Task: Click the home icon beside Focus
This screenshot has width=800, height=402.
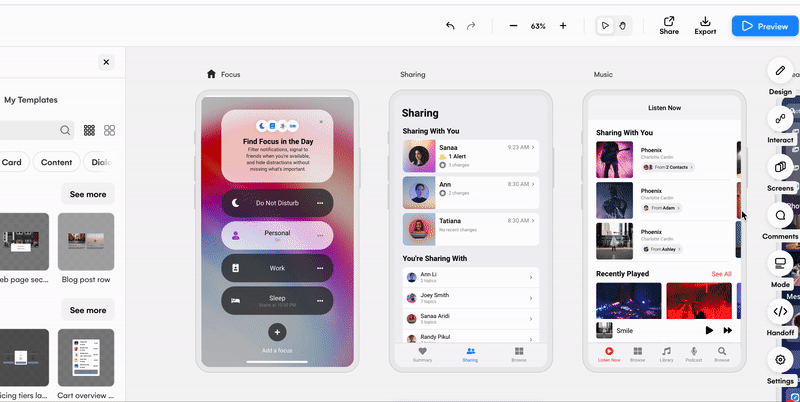Action: 211,74
